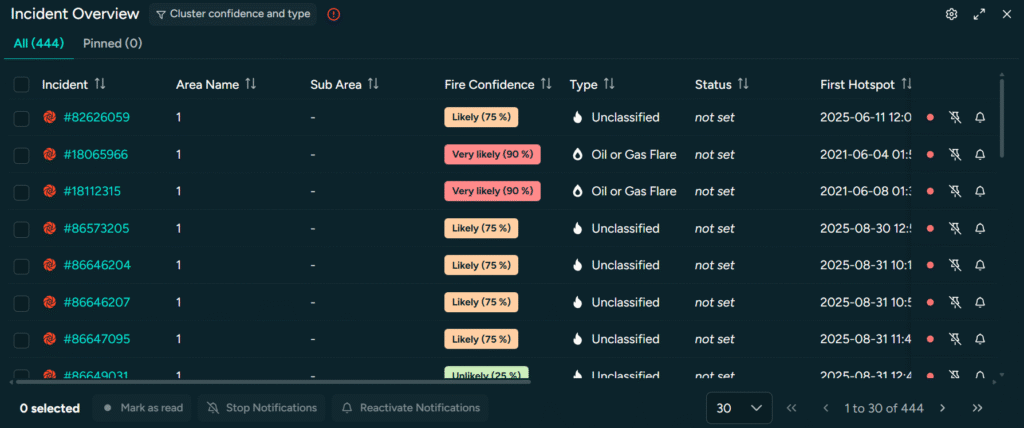1024x428 pixels.
Task: Click the bell icon for incident #18065966
Action: (980, 155)
